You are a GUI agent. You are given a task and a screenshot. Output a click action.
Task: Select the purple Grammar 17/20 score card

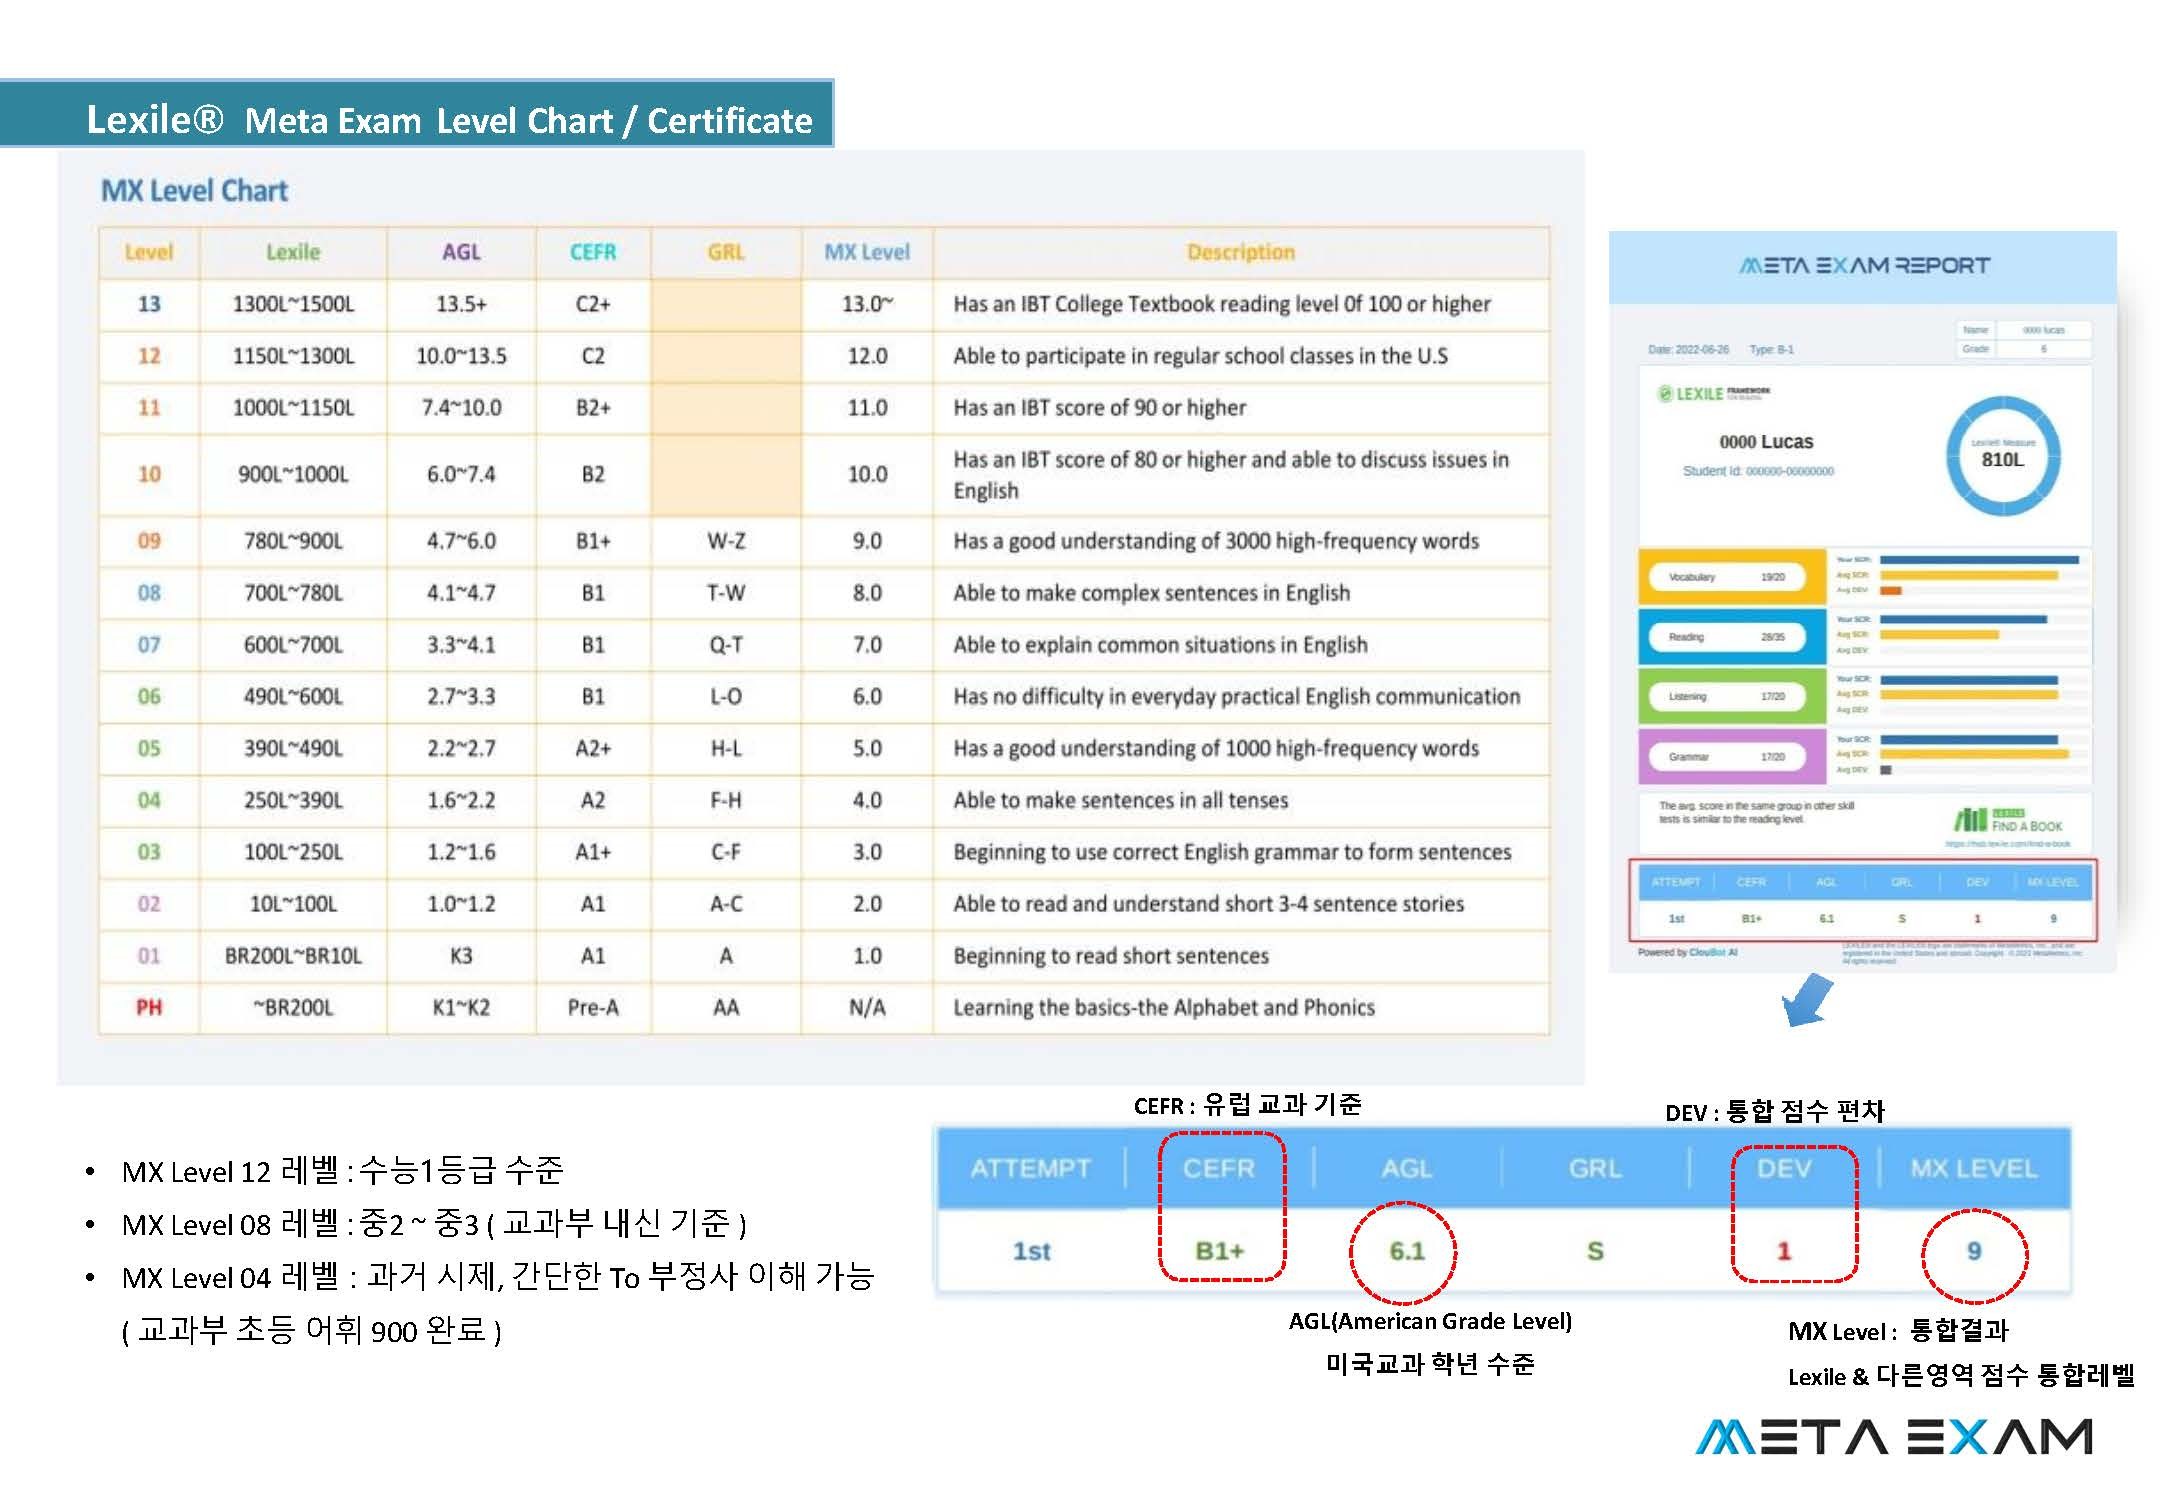coord(1731,757)
